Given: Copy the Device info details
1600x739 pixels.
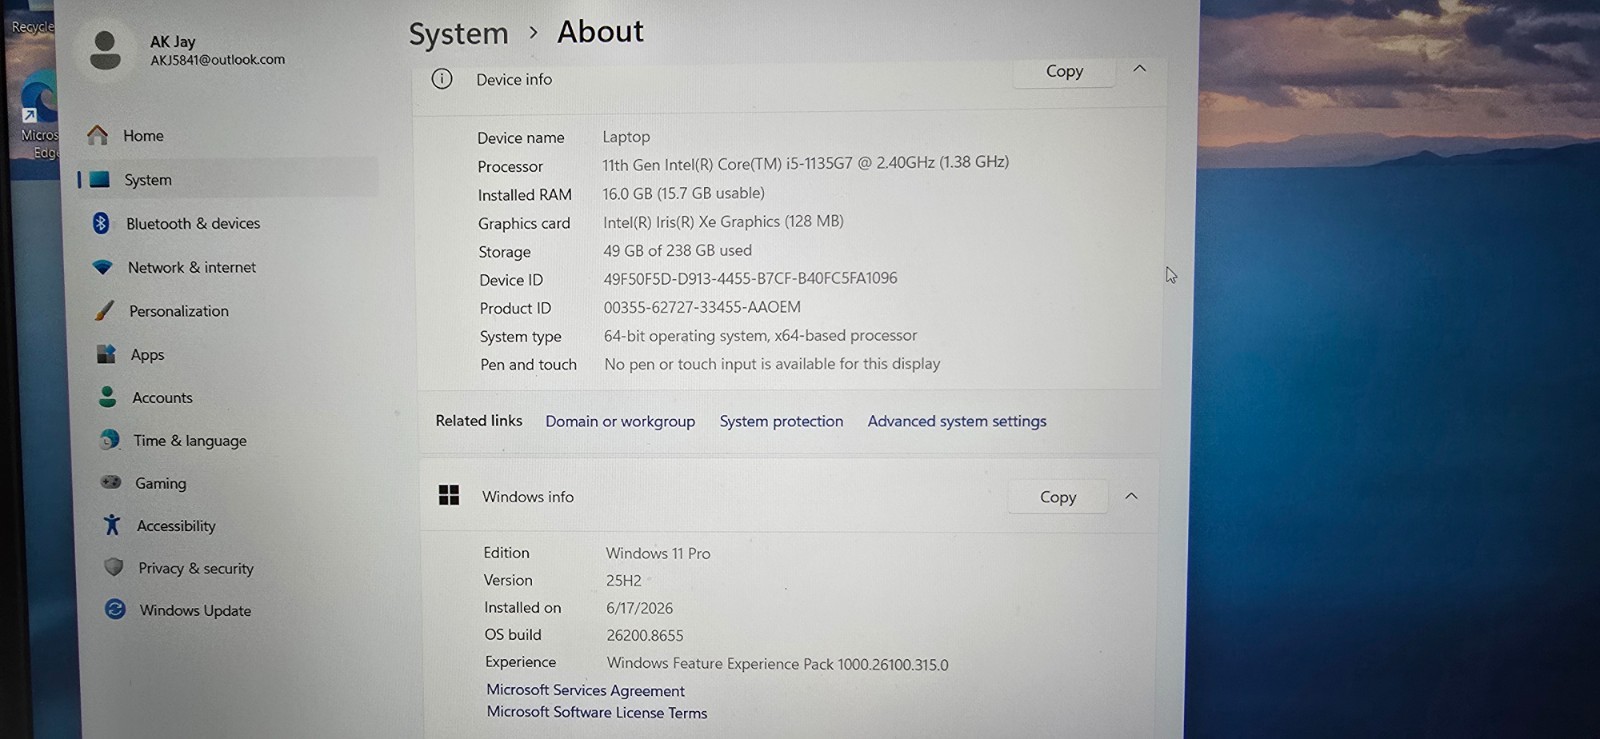Looking at the screenshot, I should tap(1064, 72).
